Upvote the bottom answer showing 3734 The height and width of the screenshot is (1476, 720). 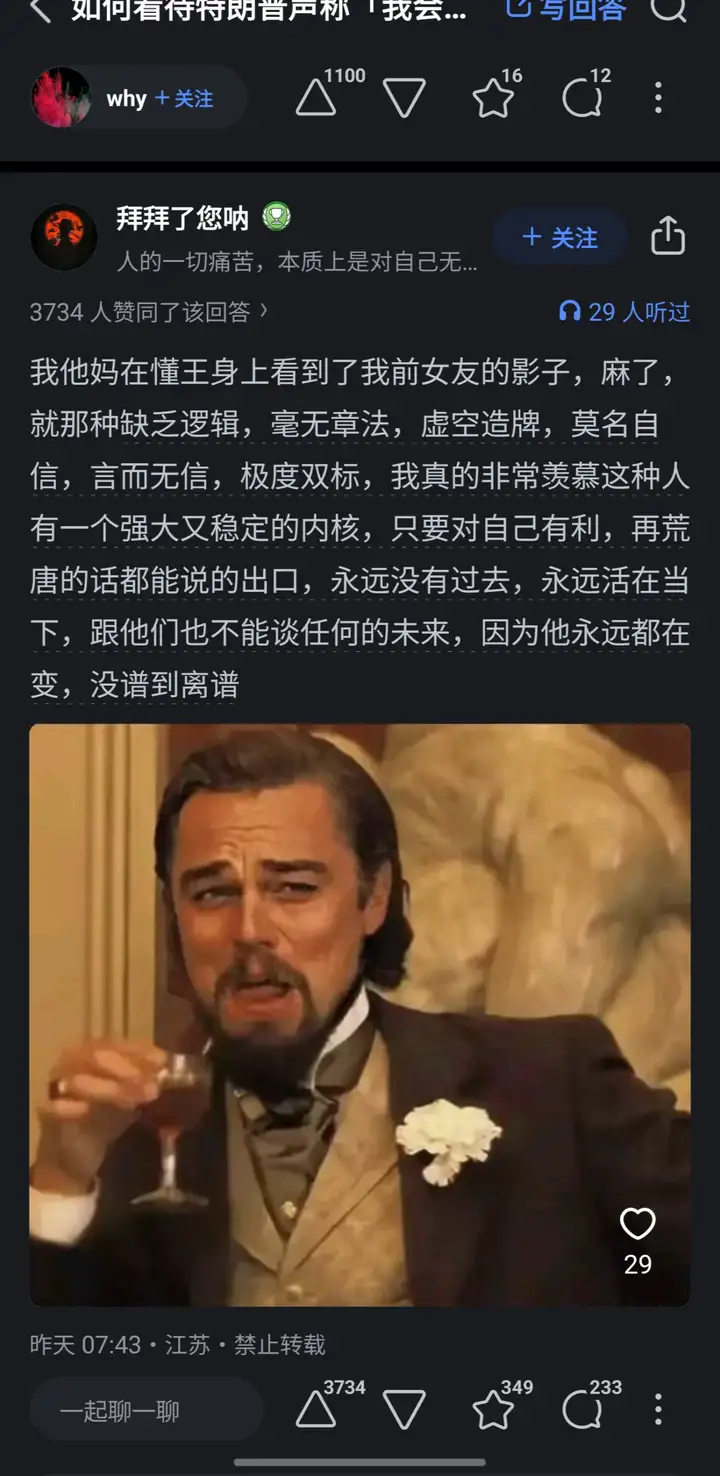click(316, 1410)
